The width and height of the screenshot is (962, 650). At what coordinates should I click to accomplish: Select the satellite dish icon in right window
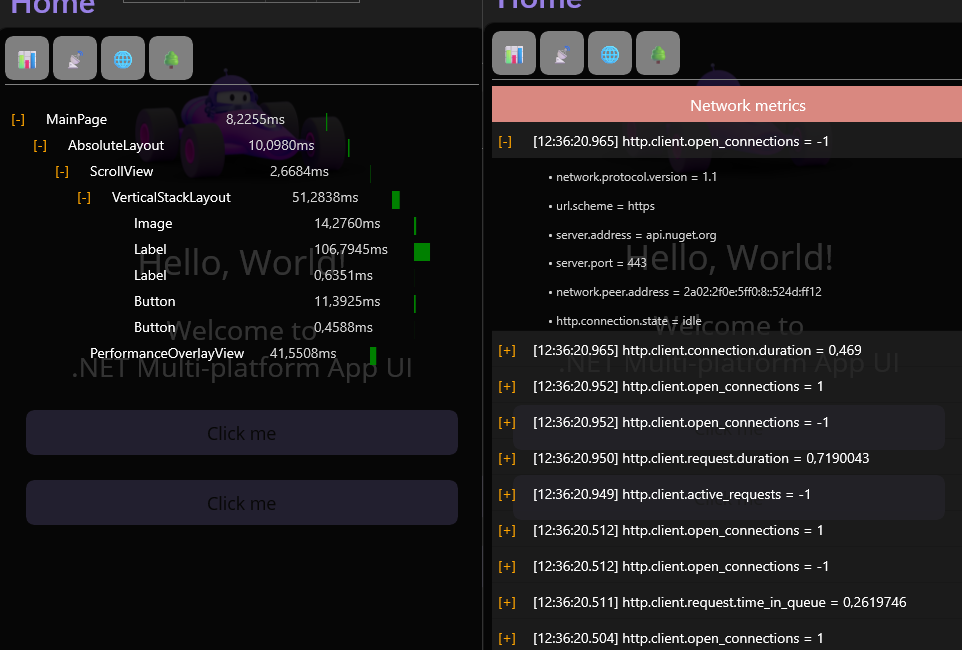click(x=562, y=53)
